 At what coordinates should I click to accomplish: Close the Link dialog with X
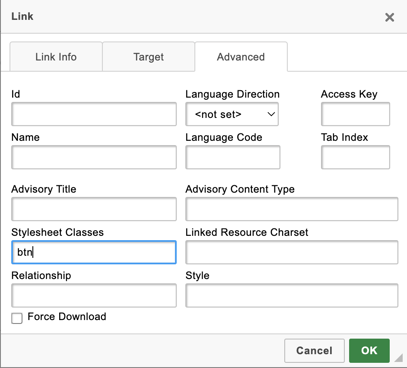(389, 17)
